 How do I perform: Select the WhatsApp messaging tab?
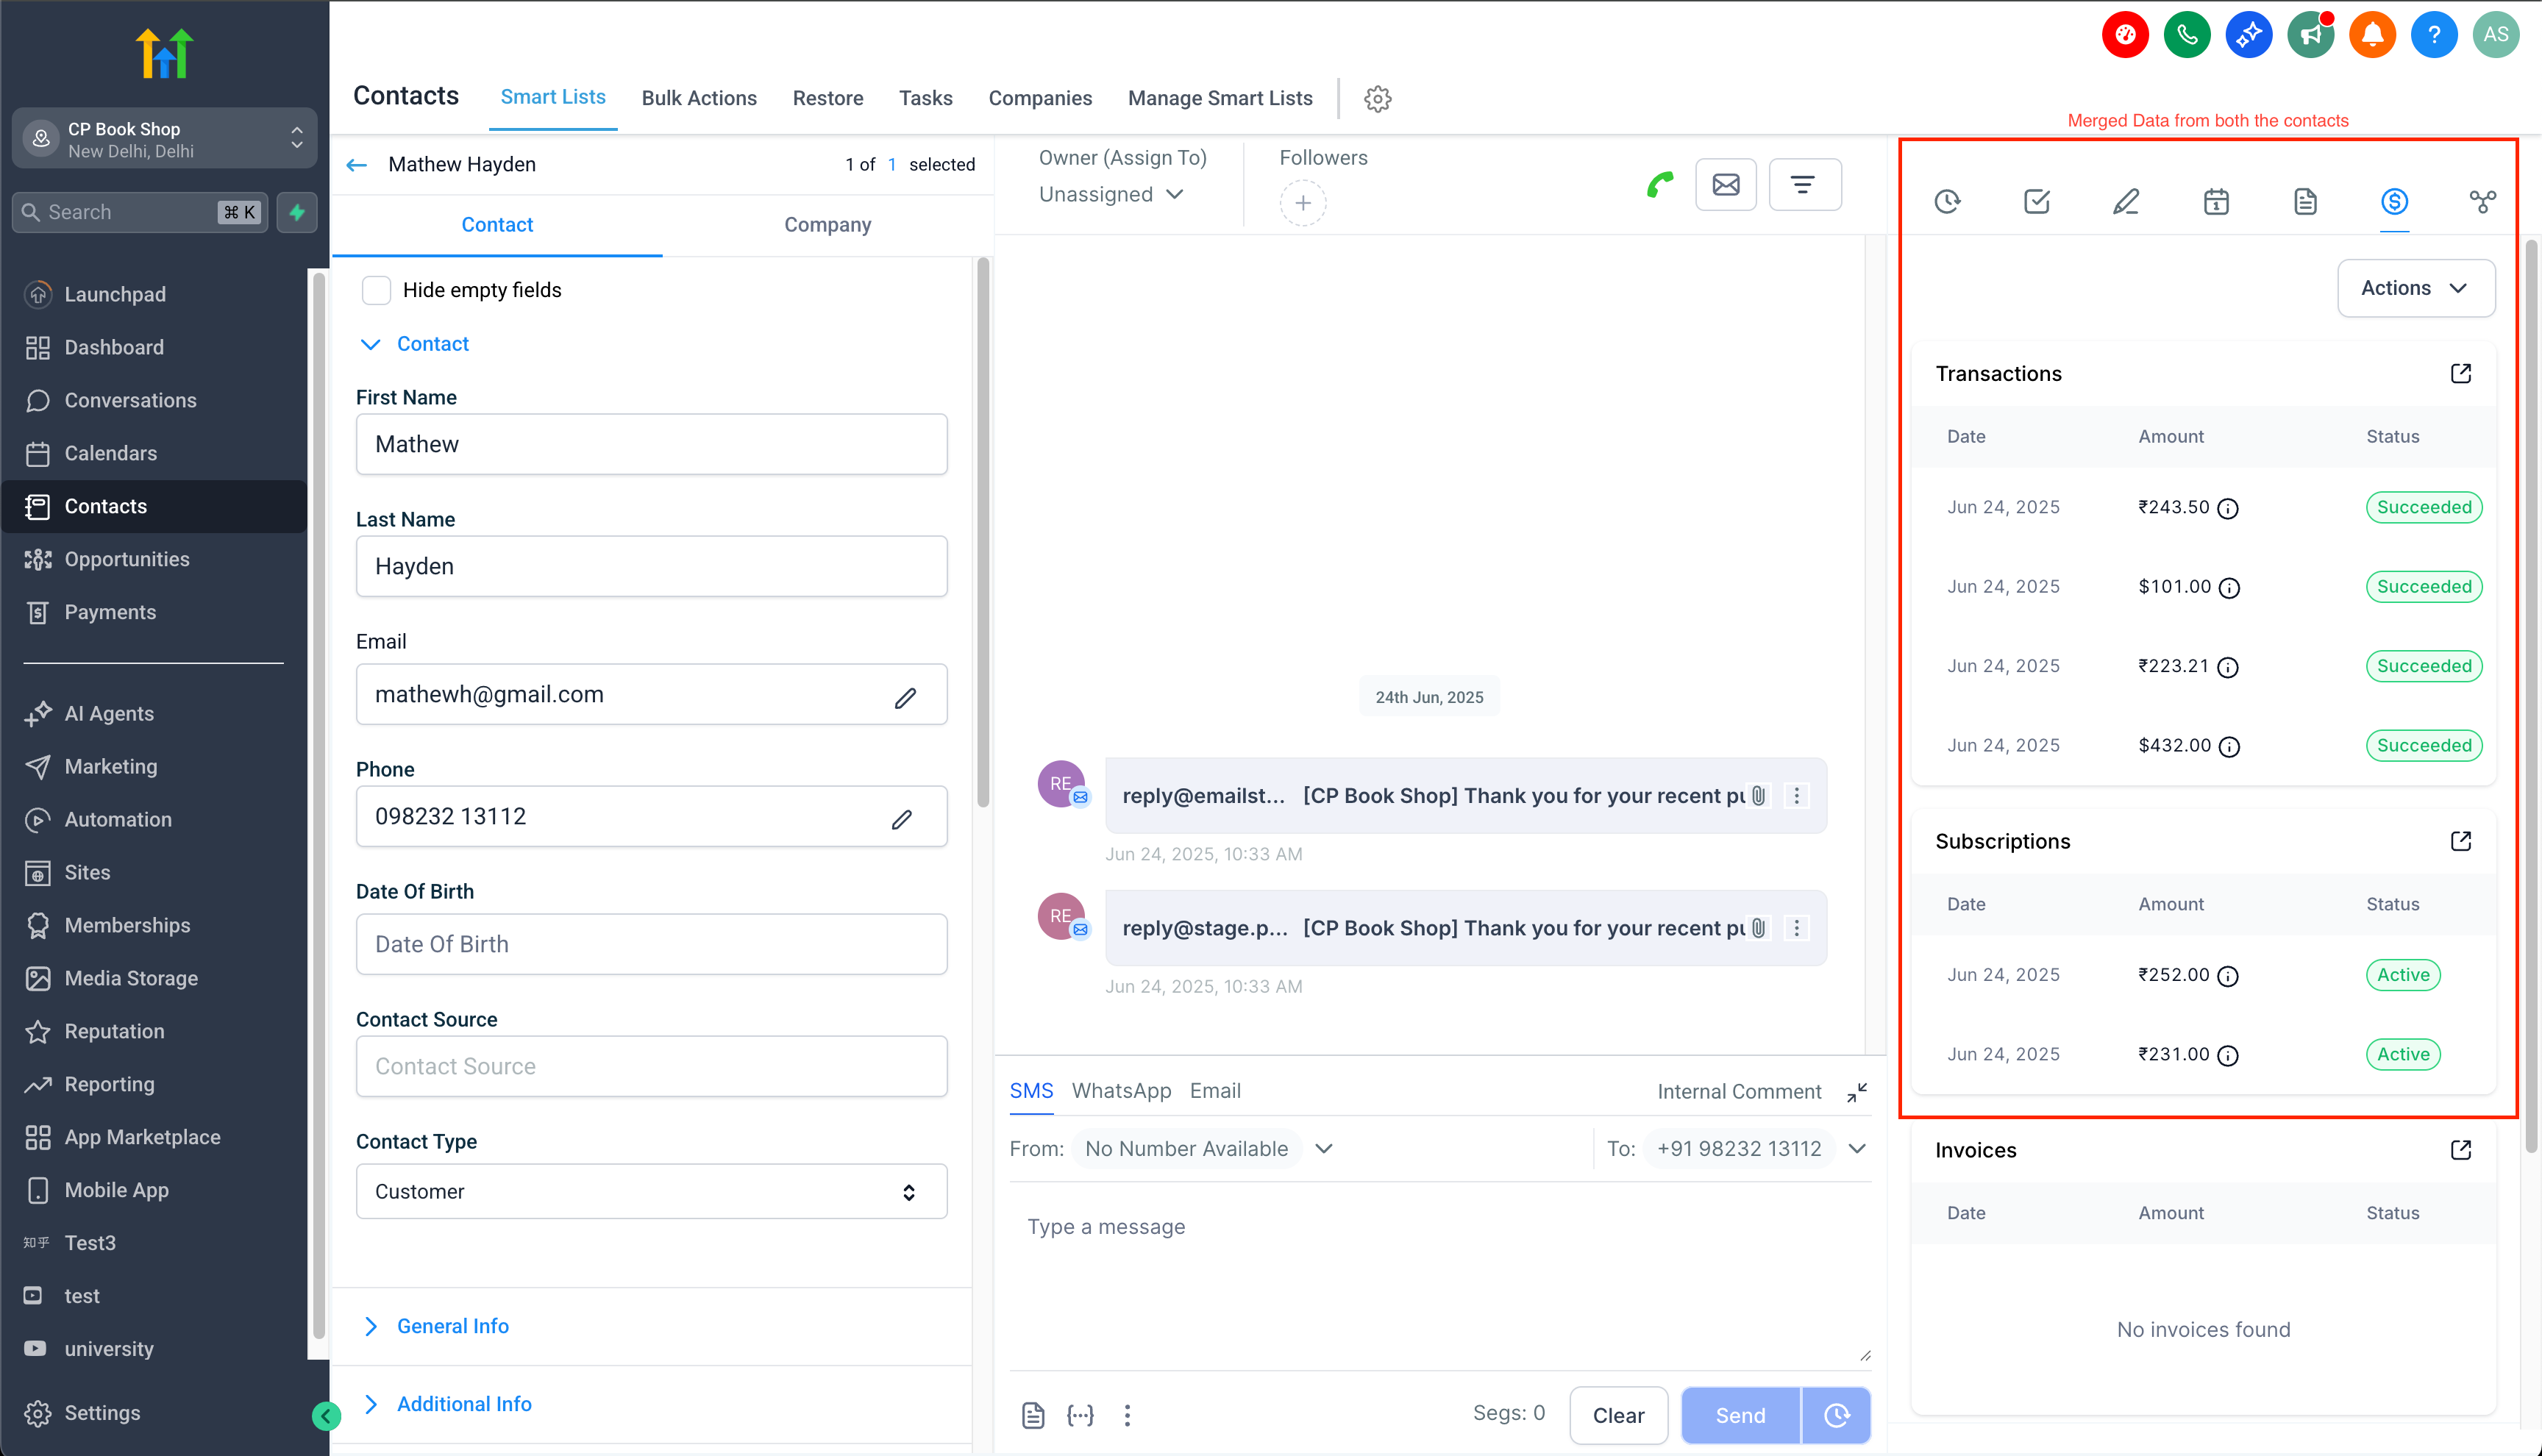(1120, 1091)
